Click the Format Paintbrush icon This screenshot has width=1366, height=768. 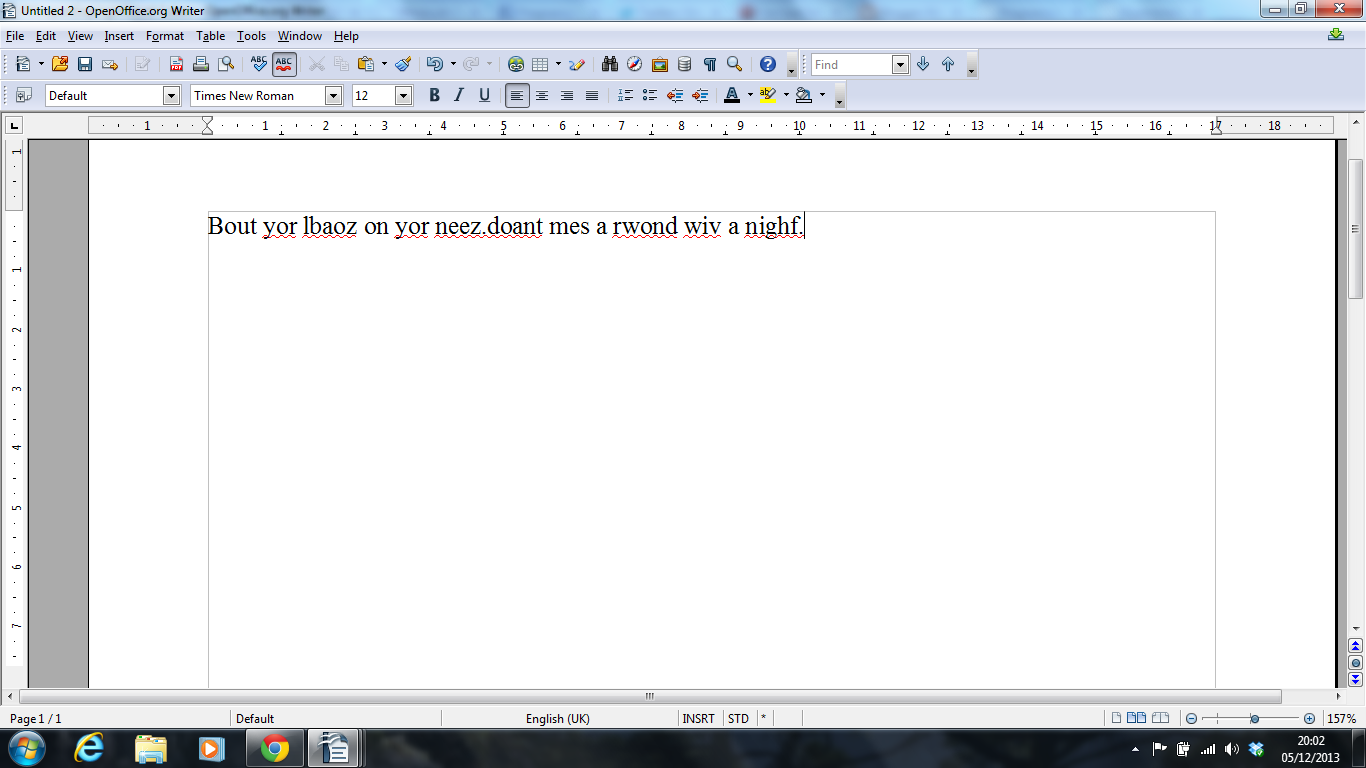point(403,64)
